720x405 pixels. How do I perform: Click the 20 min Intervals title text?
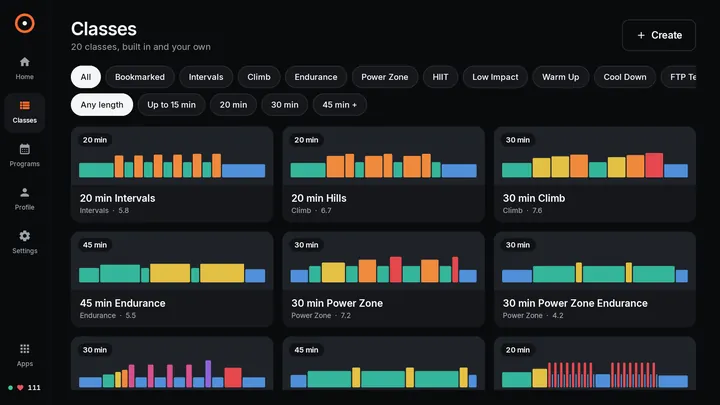coord(118,198)
